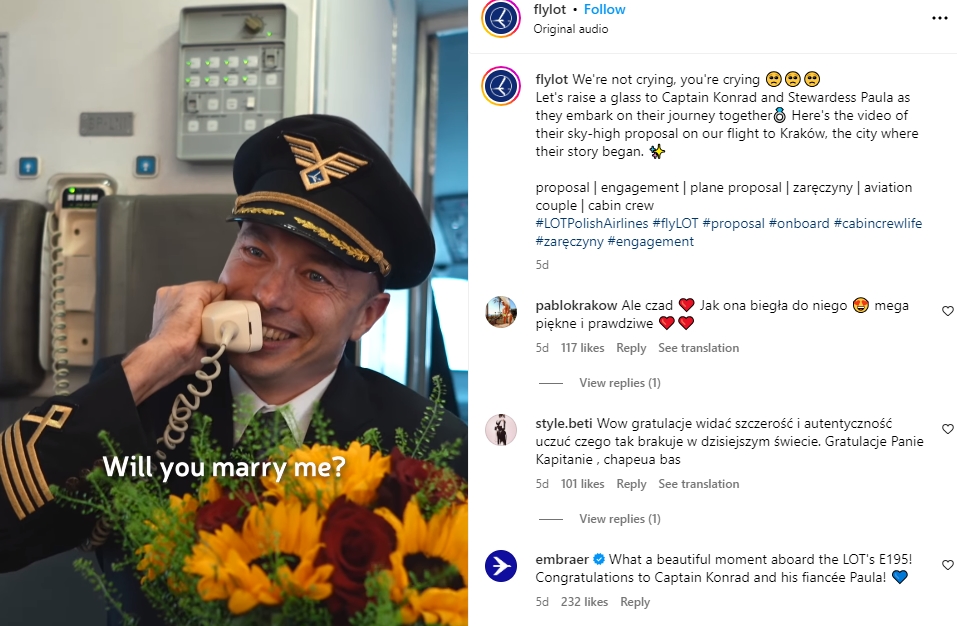Viewport: 957px width, 626px height.
Task: Open the #zaręczyny hashtag
Action: (x=569, y=242)
